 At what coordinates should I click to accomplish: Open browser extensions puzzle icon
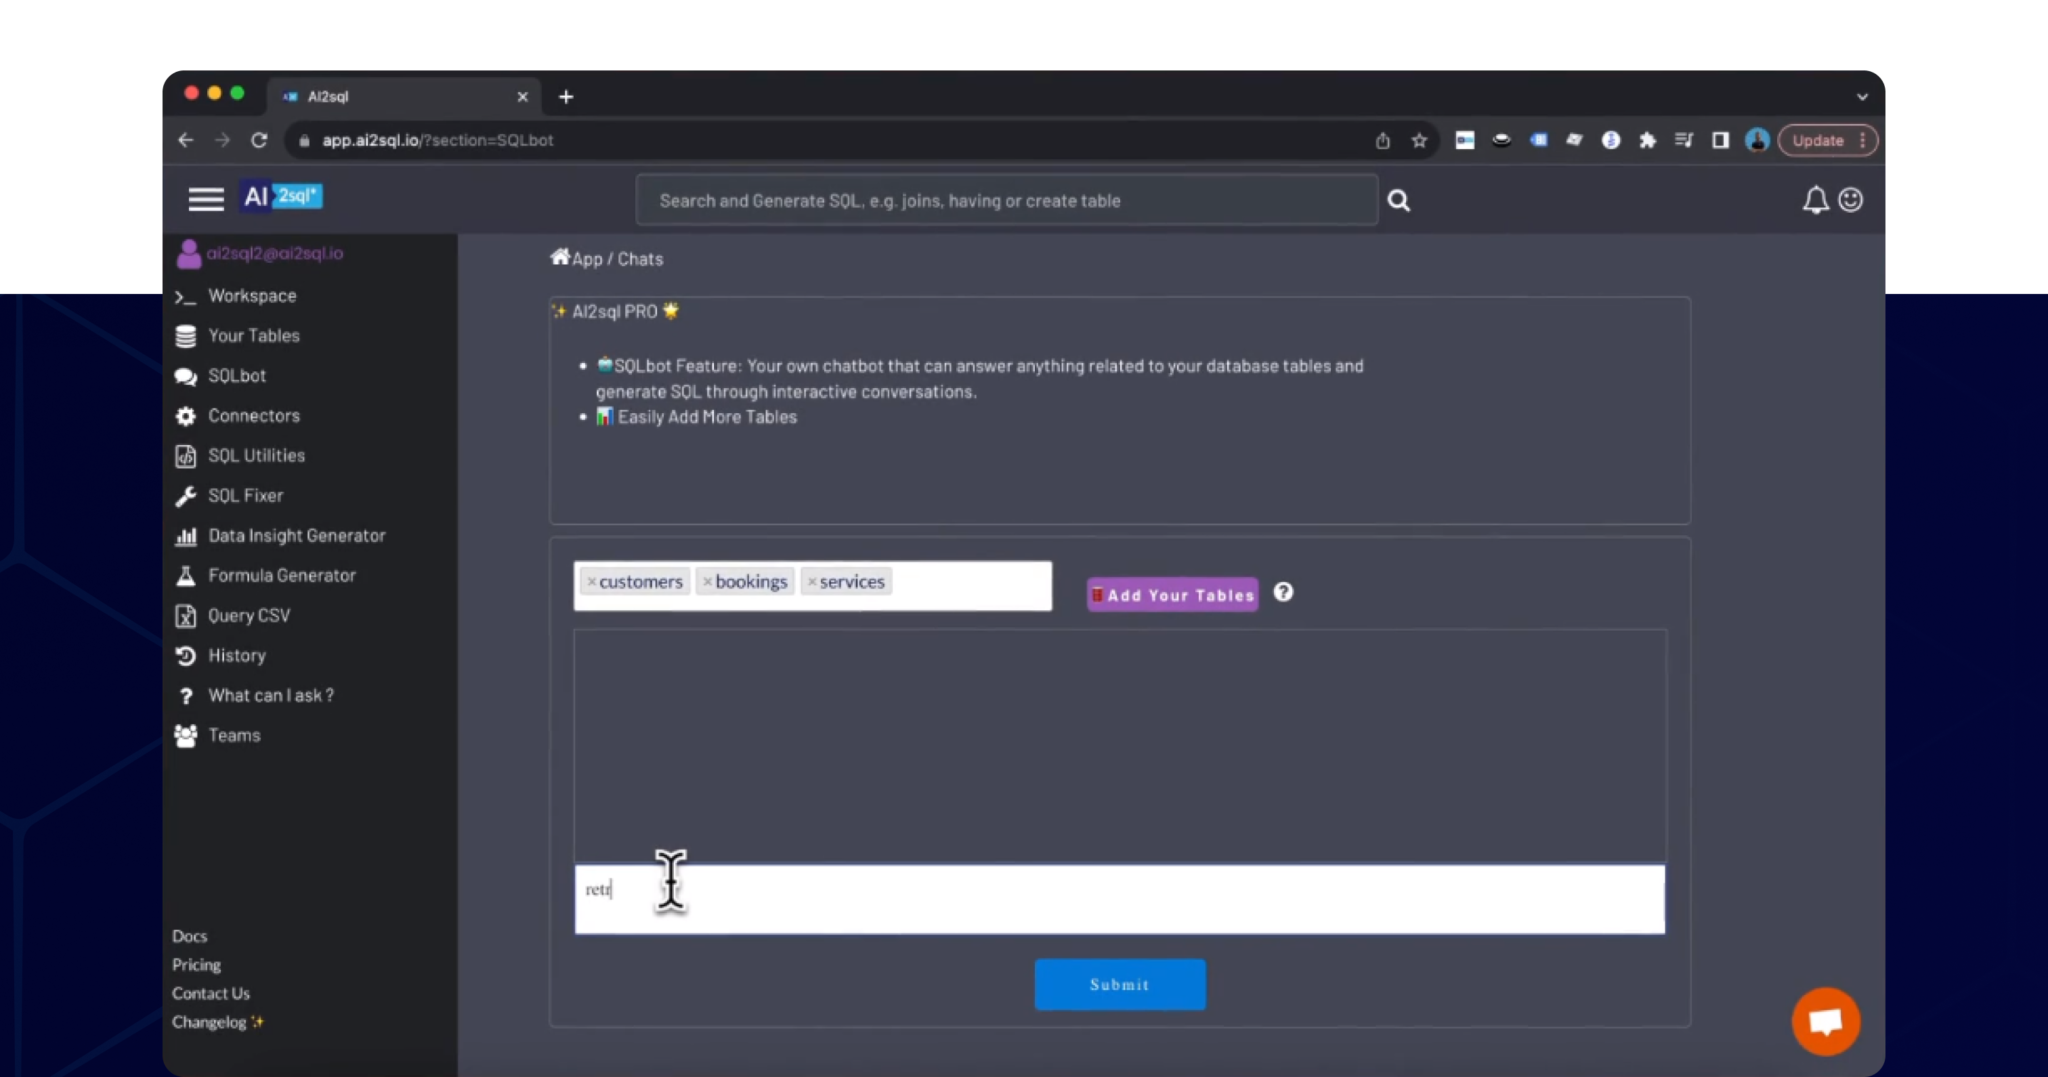1647,141
